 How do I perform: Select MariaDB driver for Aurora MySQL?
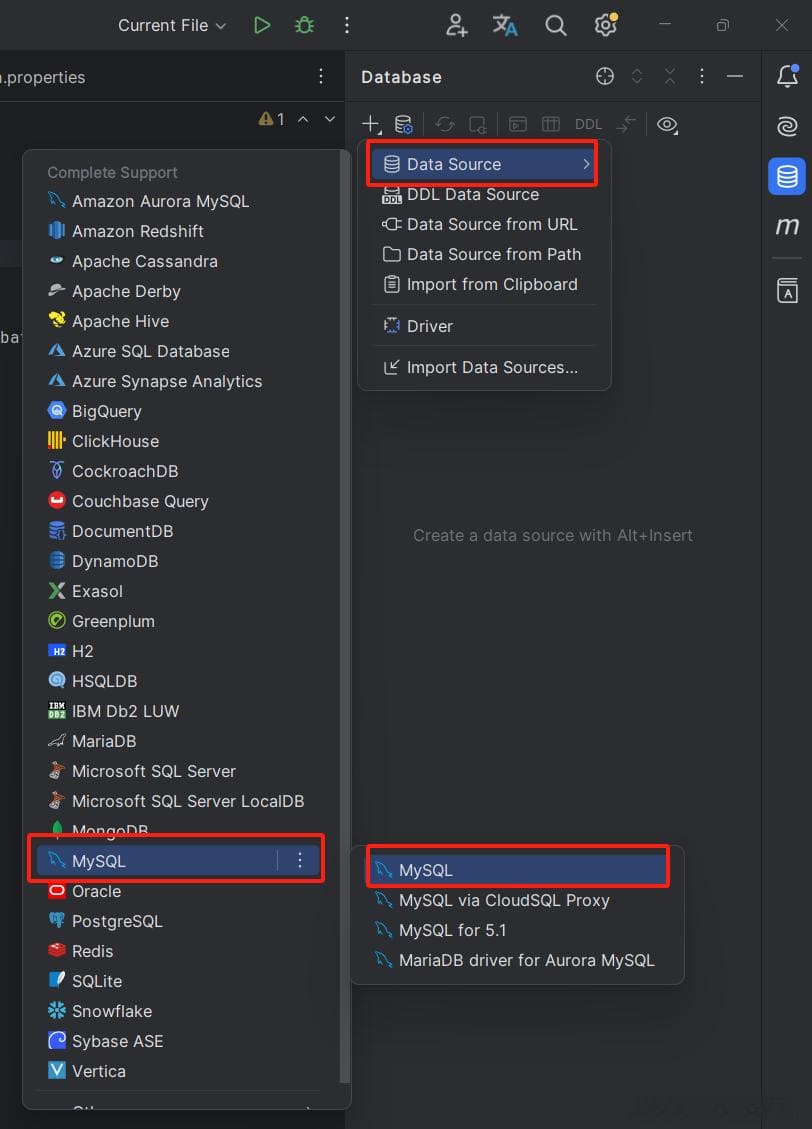(518, 960)
